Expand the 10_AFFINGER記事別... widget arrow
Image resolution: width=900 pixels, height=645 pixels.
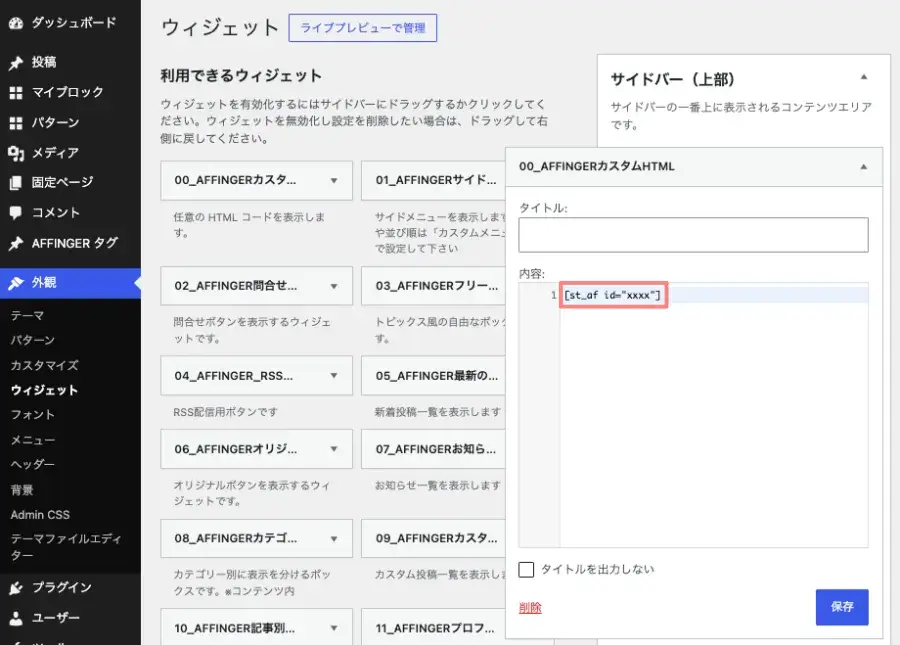(333, 628)
